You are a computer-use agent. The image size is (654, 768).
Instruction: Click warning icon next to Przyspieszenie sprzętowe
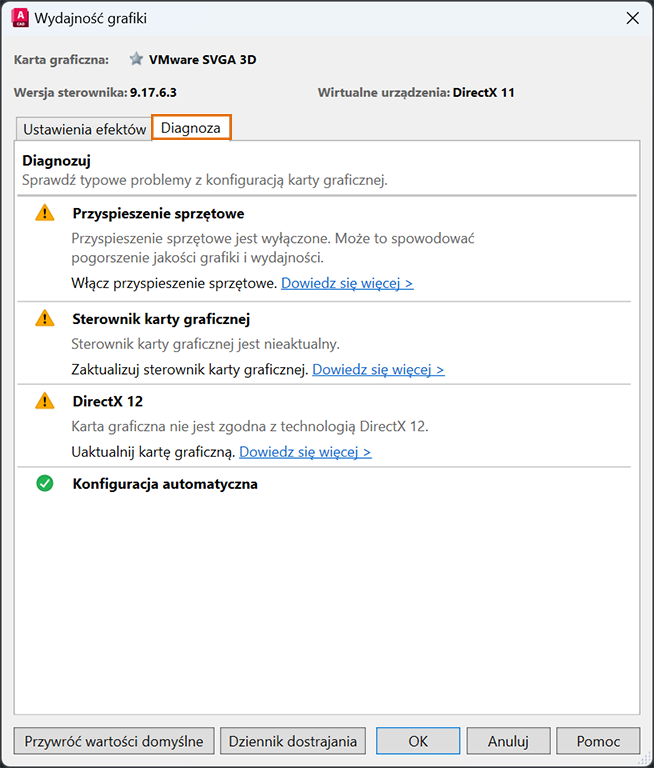click(x=45, y=213)
